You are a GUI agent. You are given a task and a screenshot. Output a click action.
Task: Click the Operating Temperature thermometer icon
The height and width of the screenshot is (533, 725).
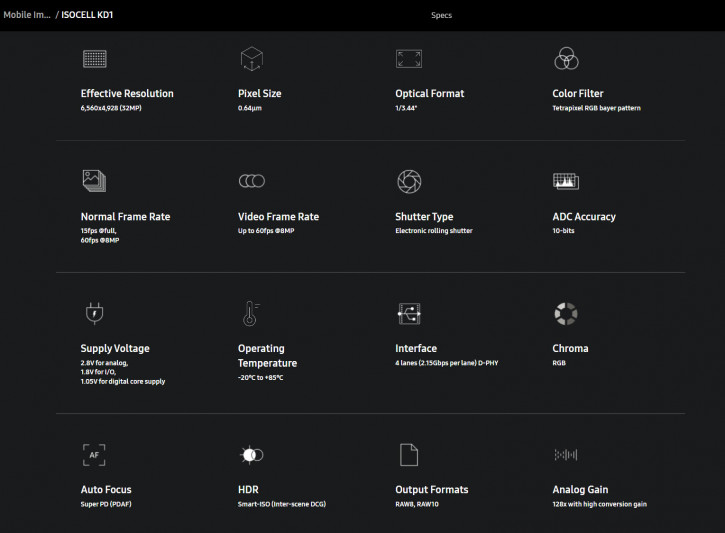251,313
